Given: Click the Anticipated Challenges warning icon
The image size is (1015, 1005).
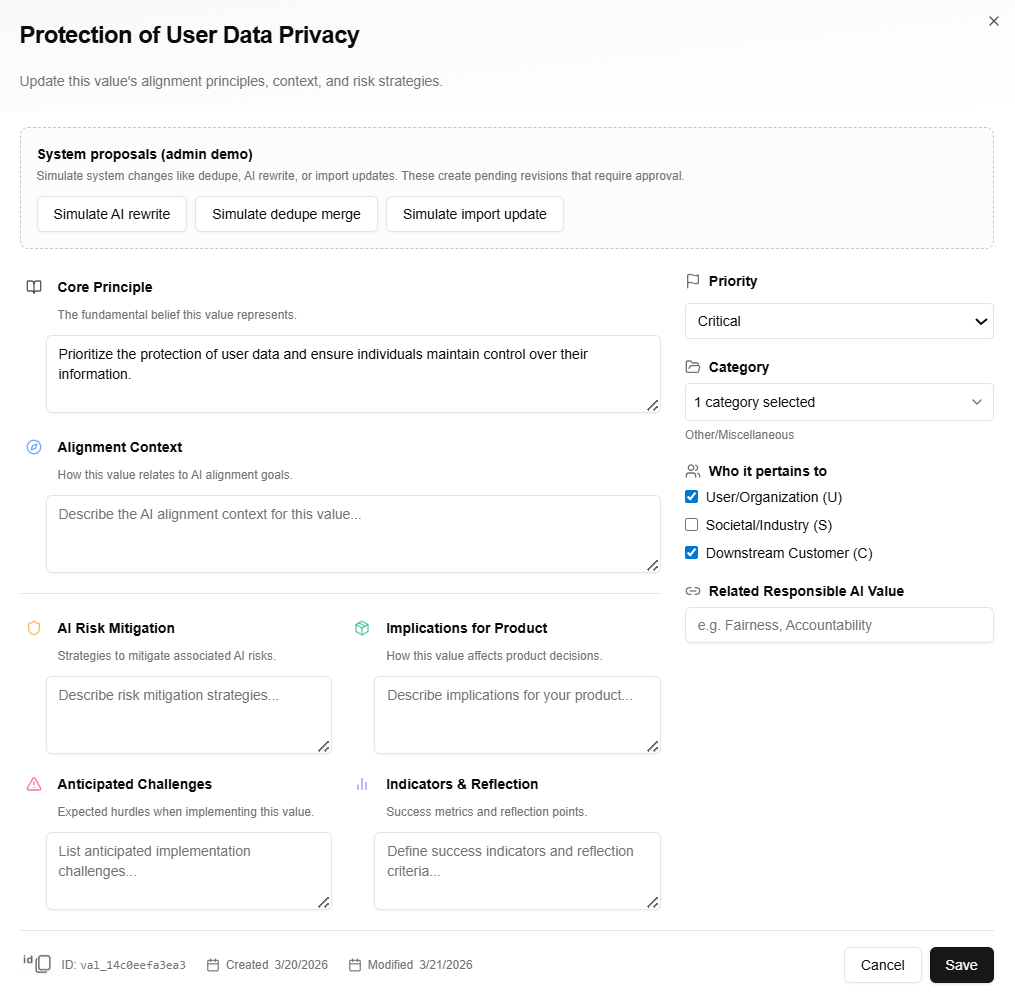Looking at the screenshot, I should coord(34,784).
